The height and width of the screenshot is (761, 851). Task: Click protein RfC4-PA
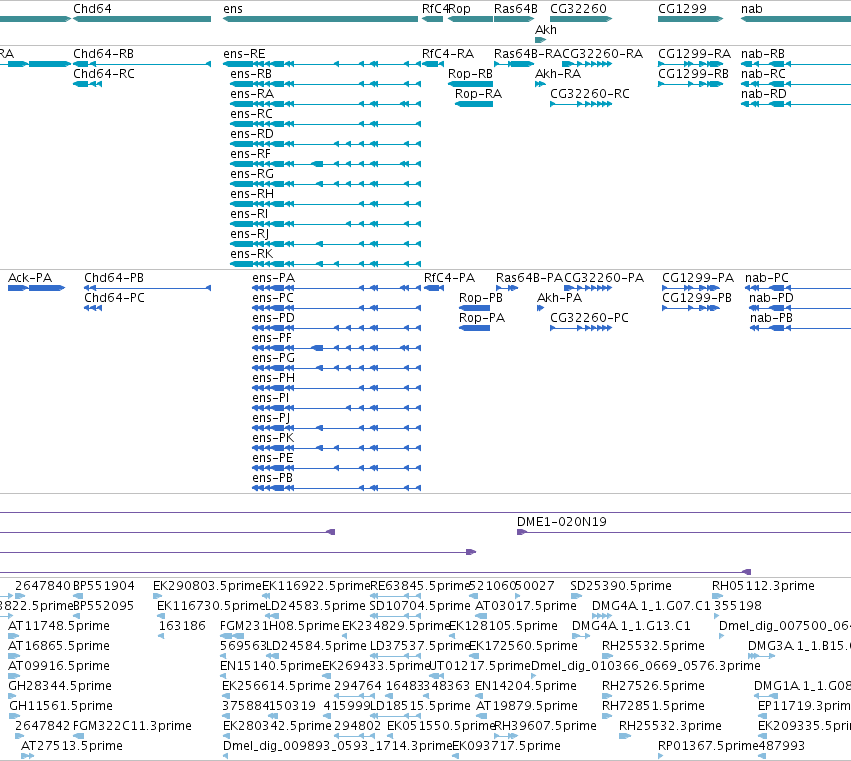pyautogui.click(x=449, y=278)
